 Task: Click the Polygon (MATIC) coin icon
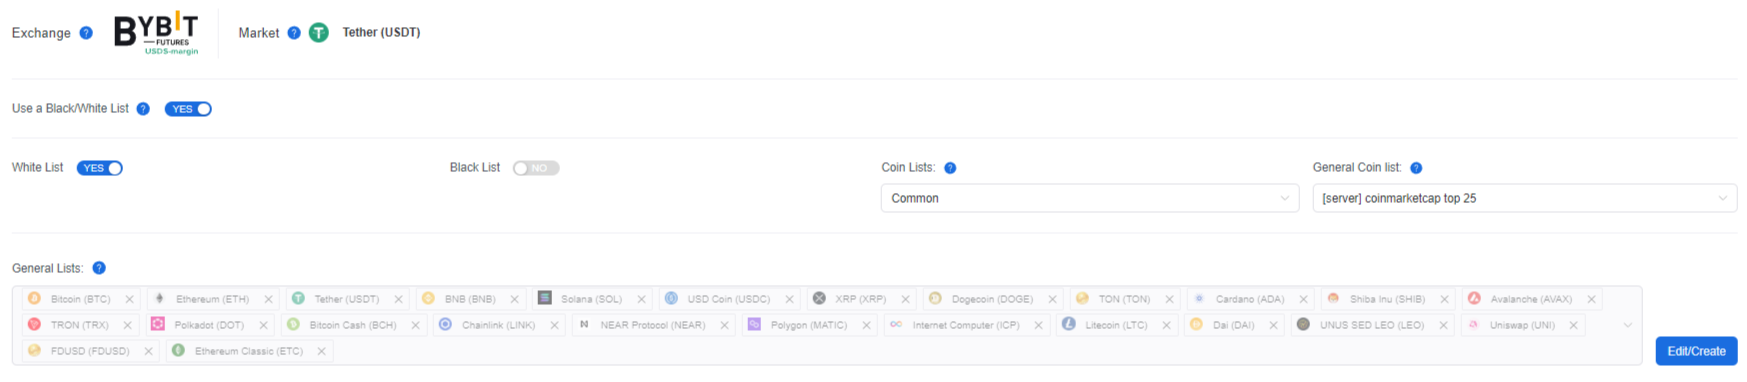[754, 324]
